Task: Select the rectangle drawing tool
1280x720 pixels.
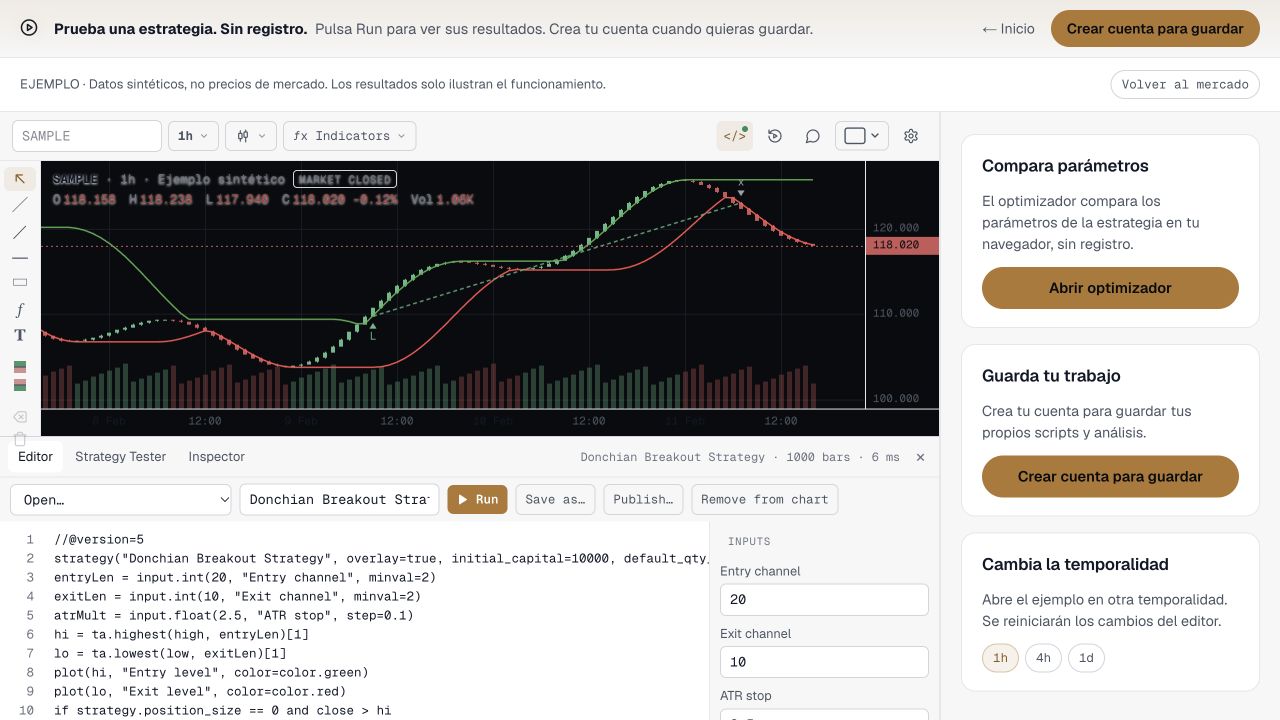Action: click(20, 283)
